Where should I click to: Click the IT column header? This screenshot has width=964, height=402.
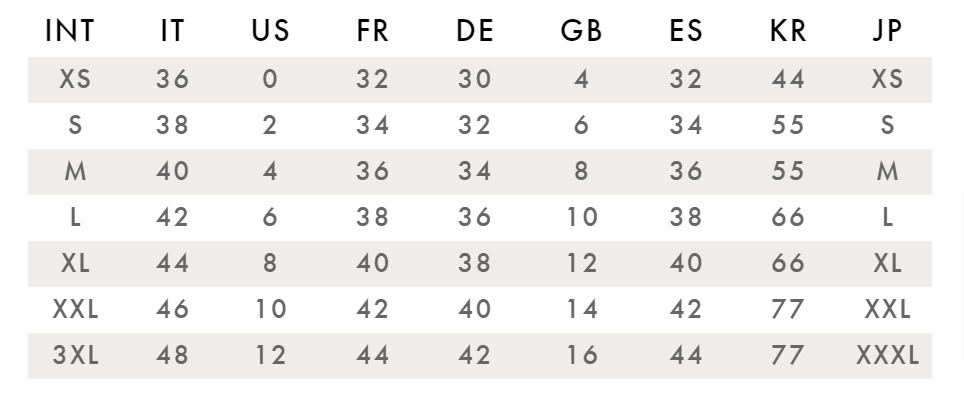pyautogui.click(x=172, y=30)
